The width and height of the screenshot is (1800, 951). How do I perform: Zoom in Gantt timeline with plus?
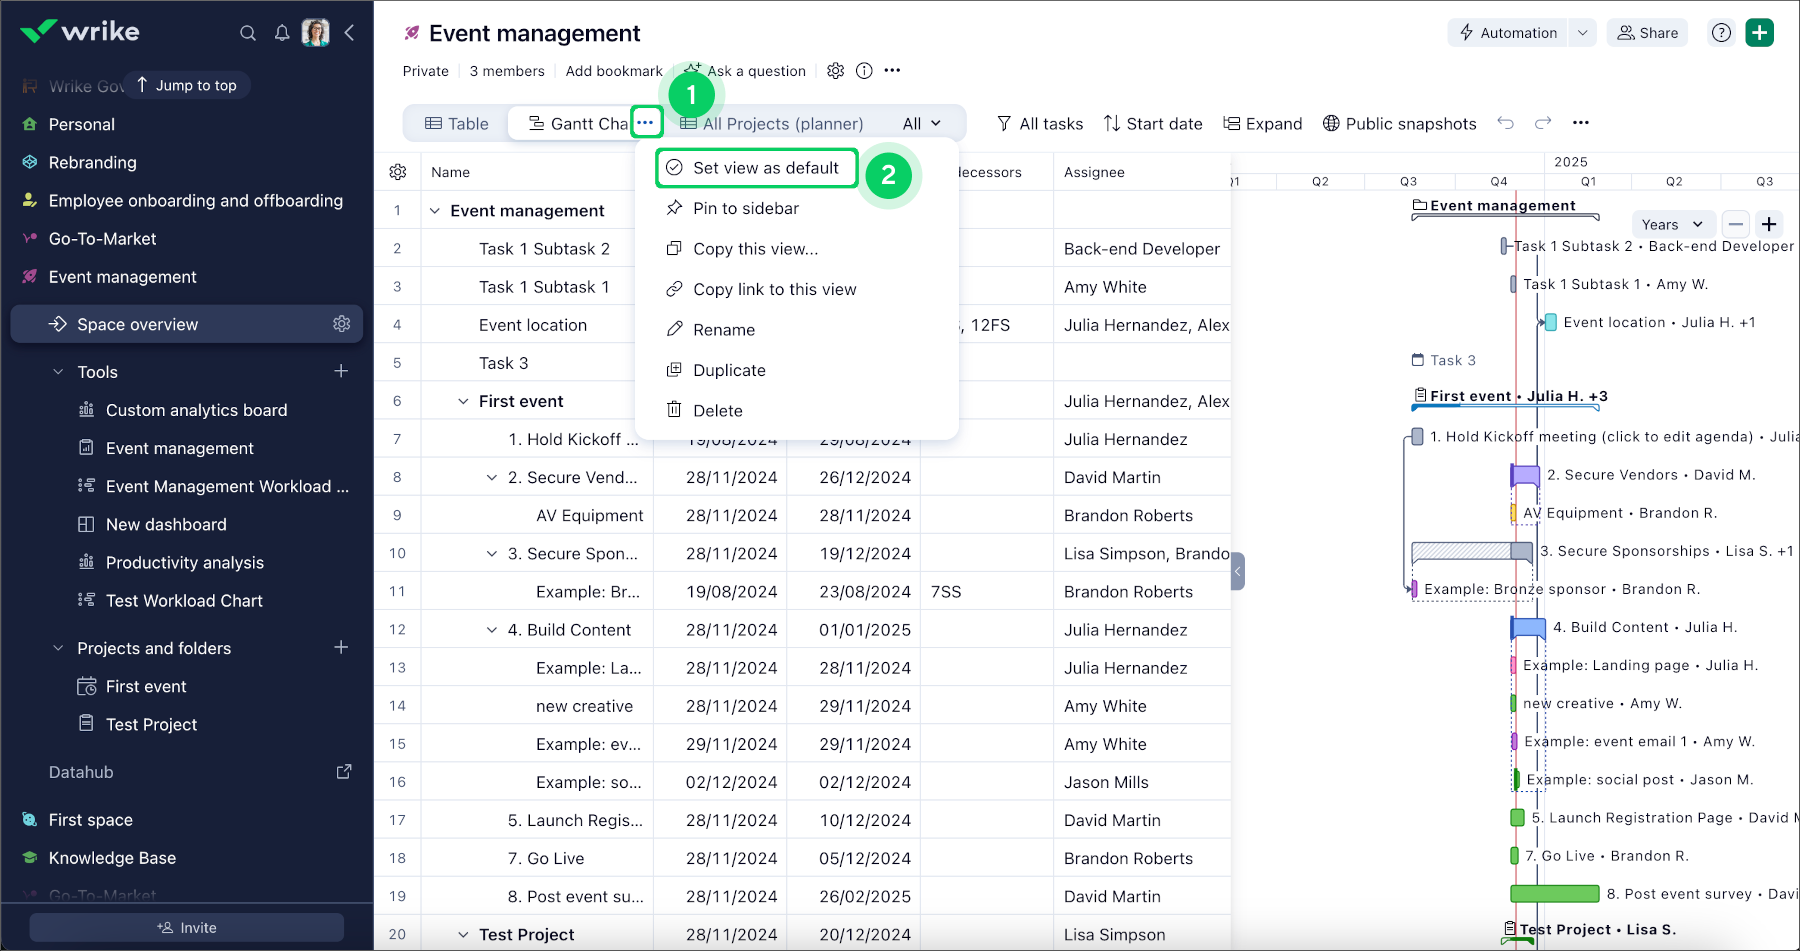click(1769, 224)
